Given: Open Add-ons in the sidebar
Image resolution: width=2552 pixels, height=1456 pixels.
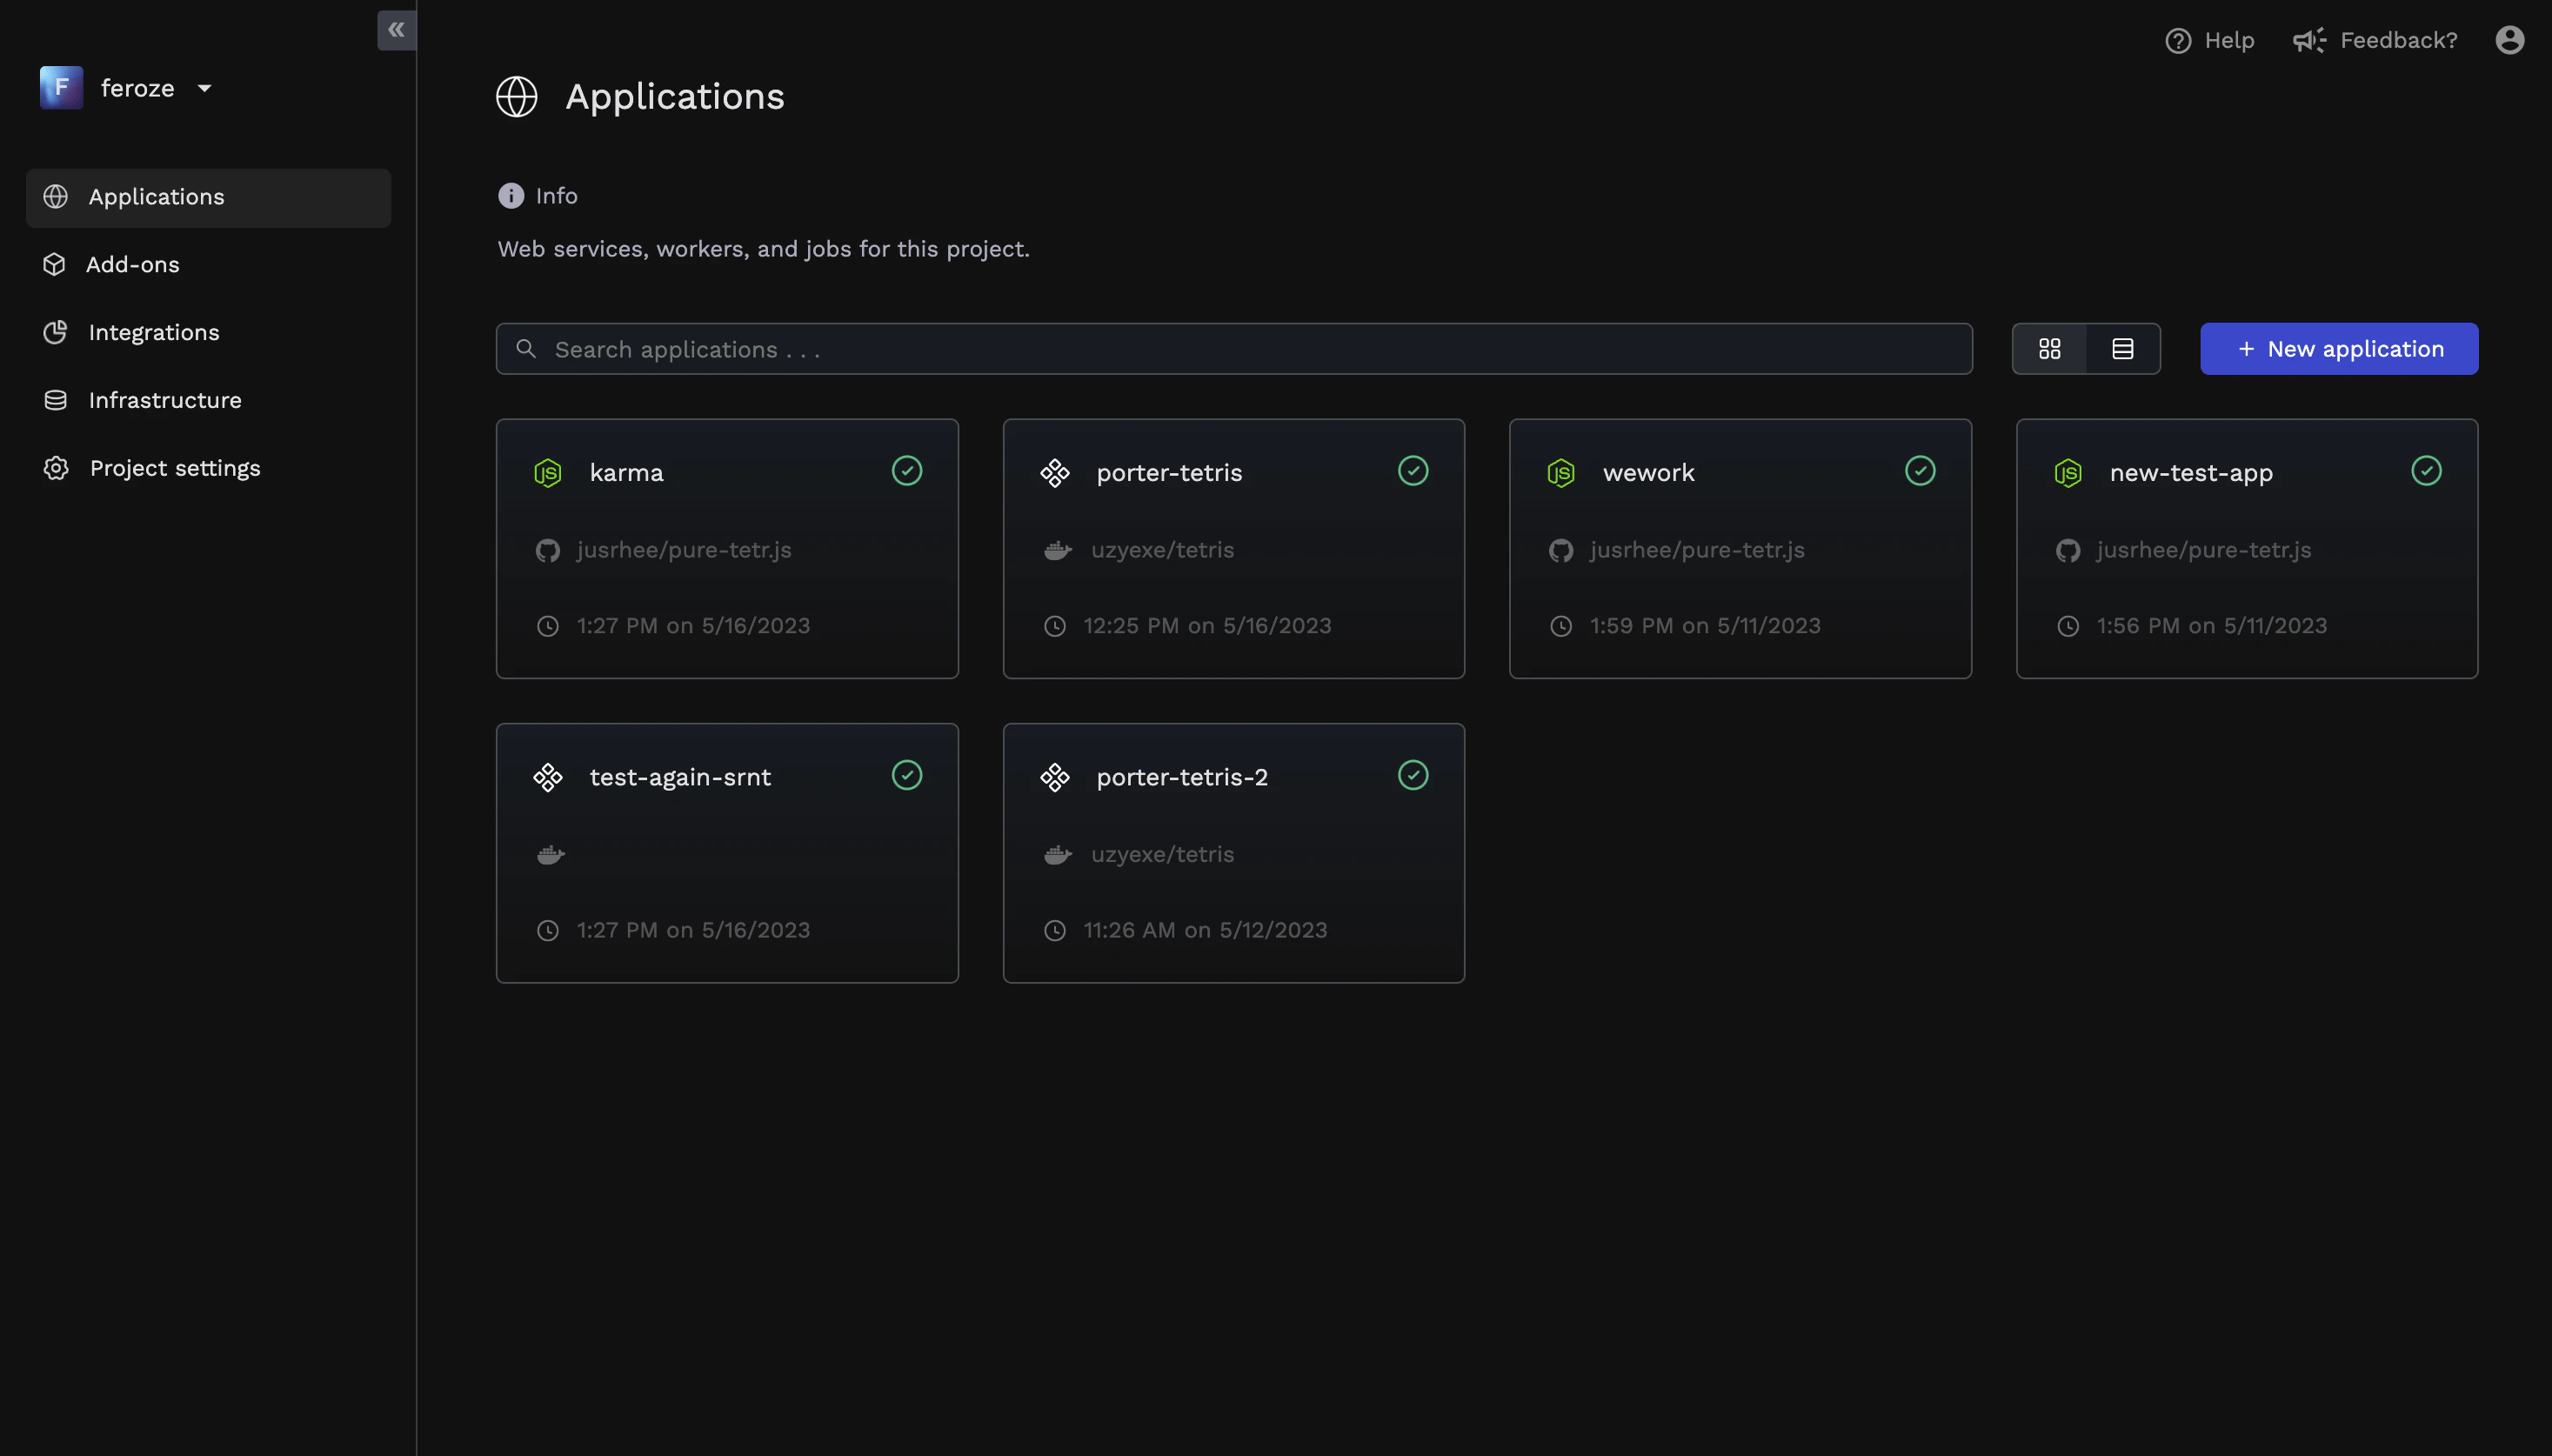Looking at the screenshot, I should click(x=132, y=265).
